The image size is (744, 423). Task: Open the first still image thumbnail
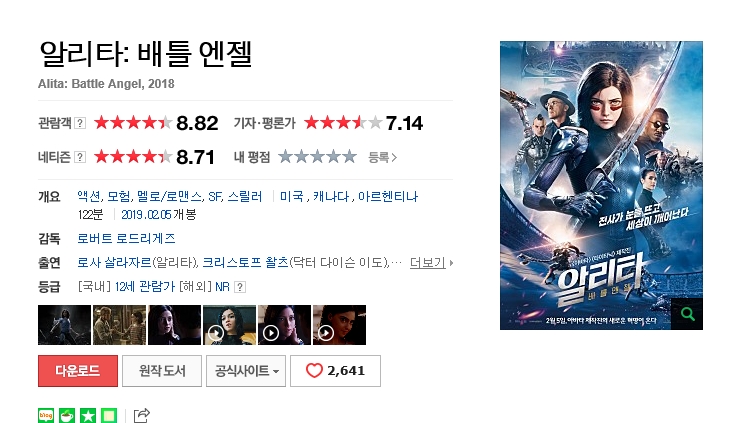coord(65,325)
